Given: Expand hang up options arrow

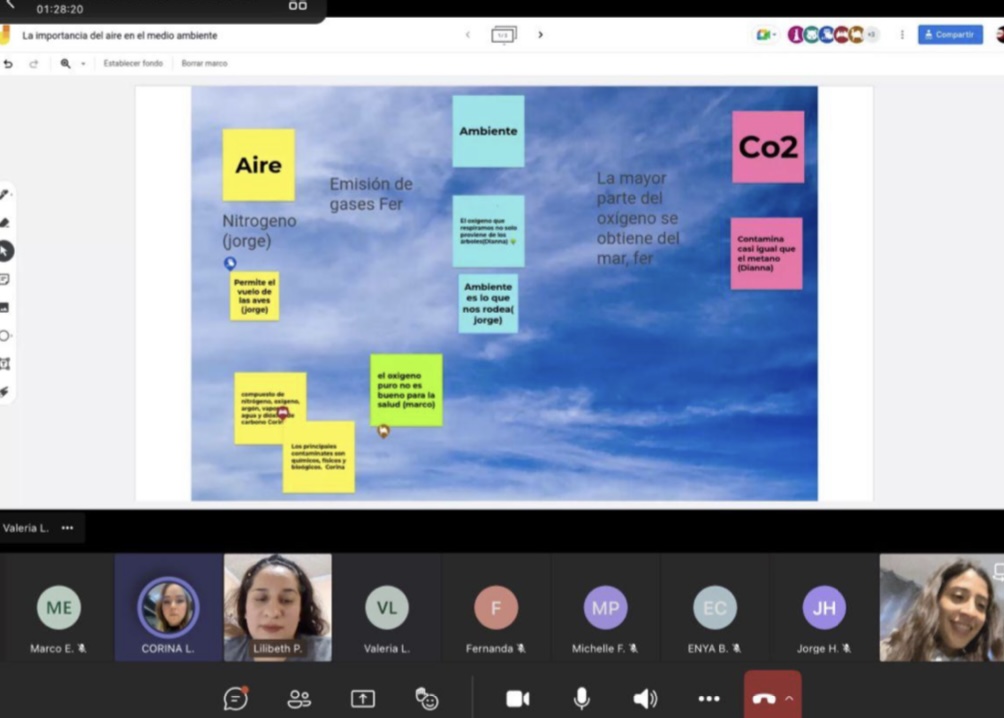Looking at the screenshot, I should [790, 699].
